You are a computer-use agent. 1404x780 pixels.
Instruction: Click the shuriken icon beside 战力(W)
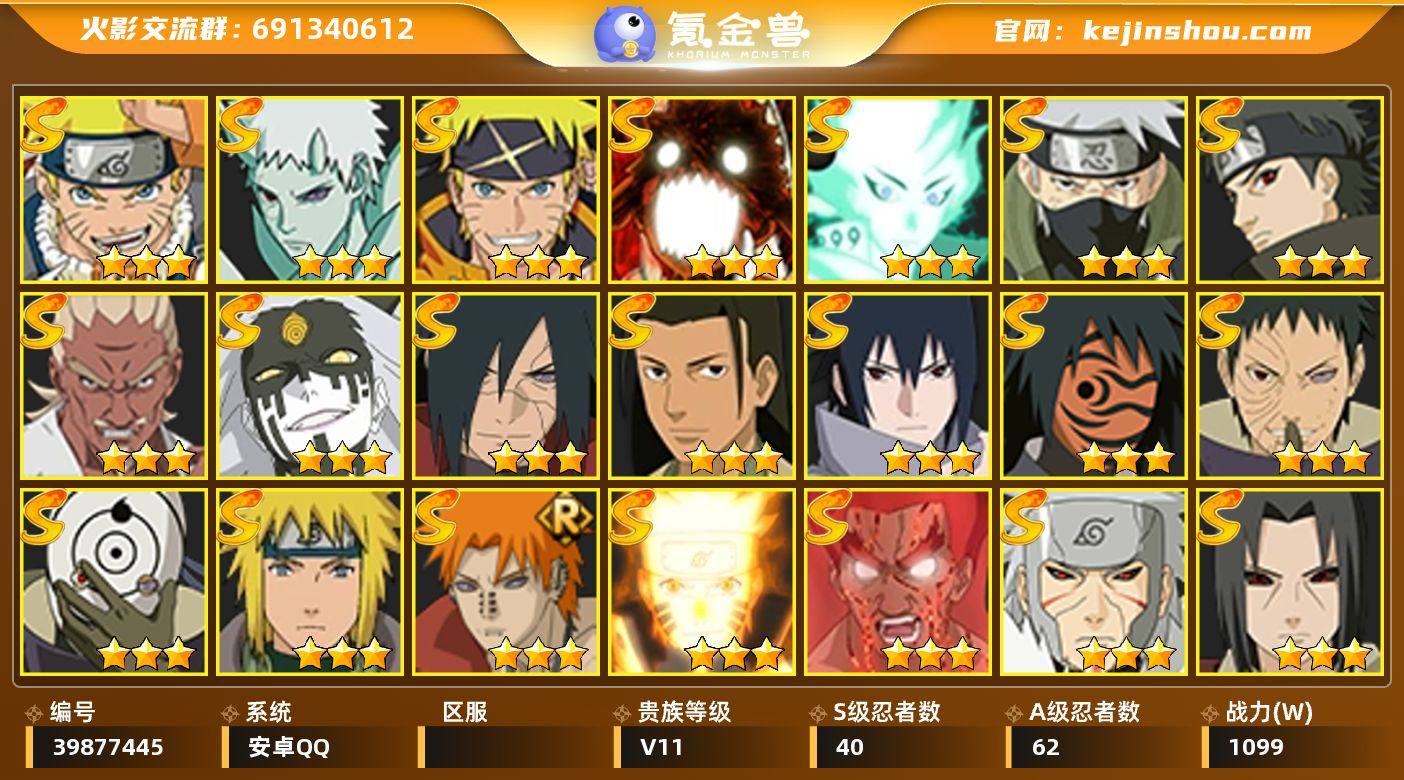point(1211,713)
